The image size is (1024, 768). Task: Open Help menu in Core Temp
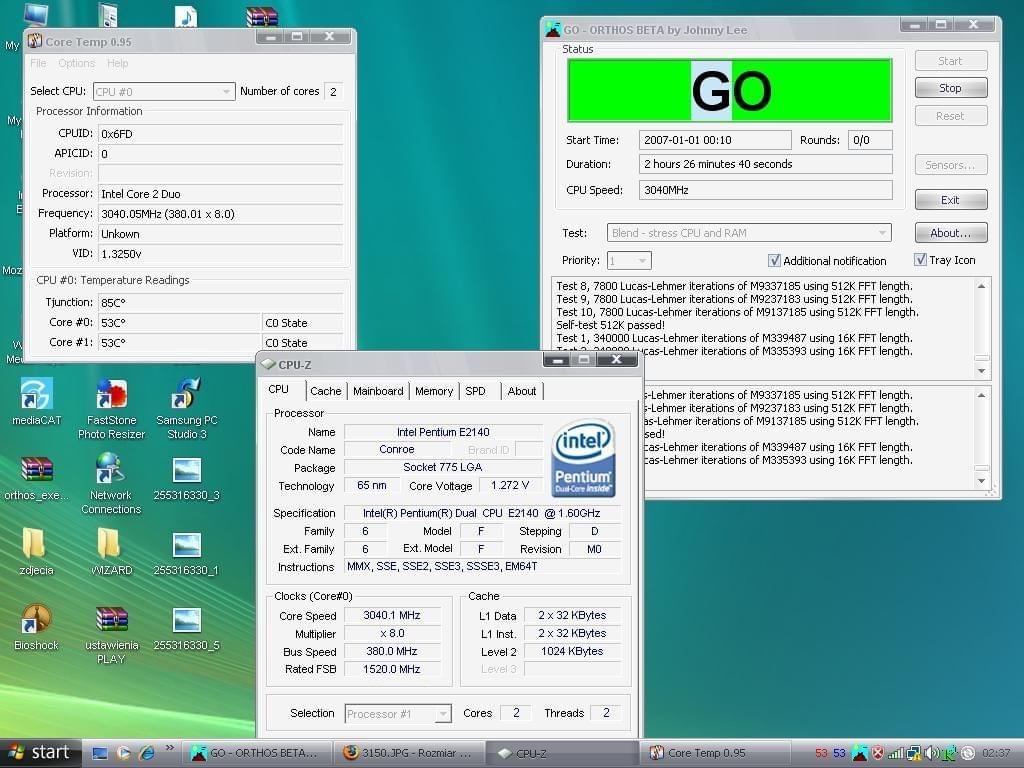coord(118,63)
